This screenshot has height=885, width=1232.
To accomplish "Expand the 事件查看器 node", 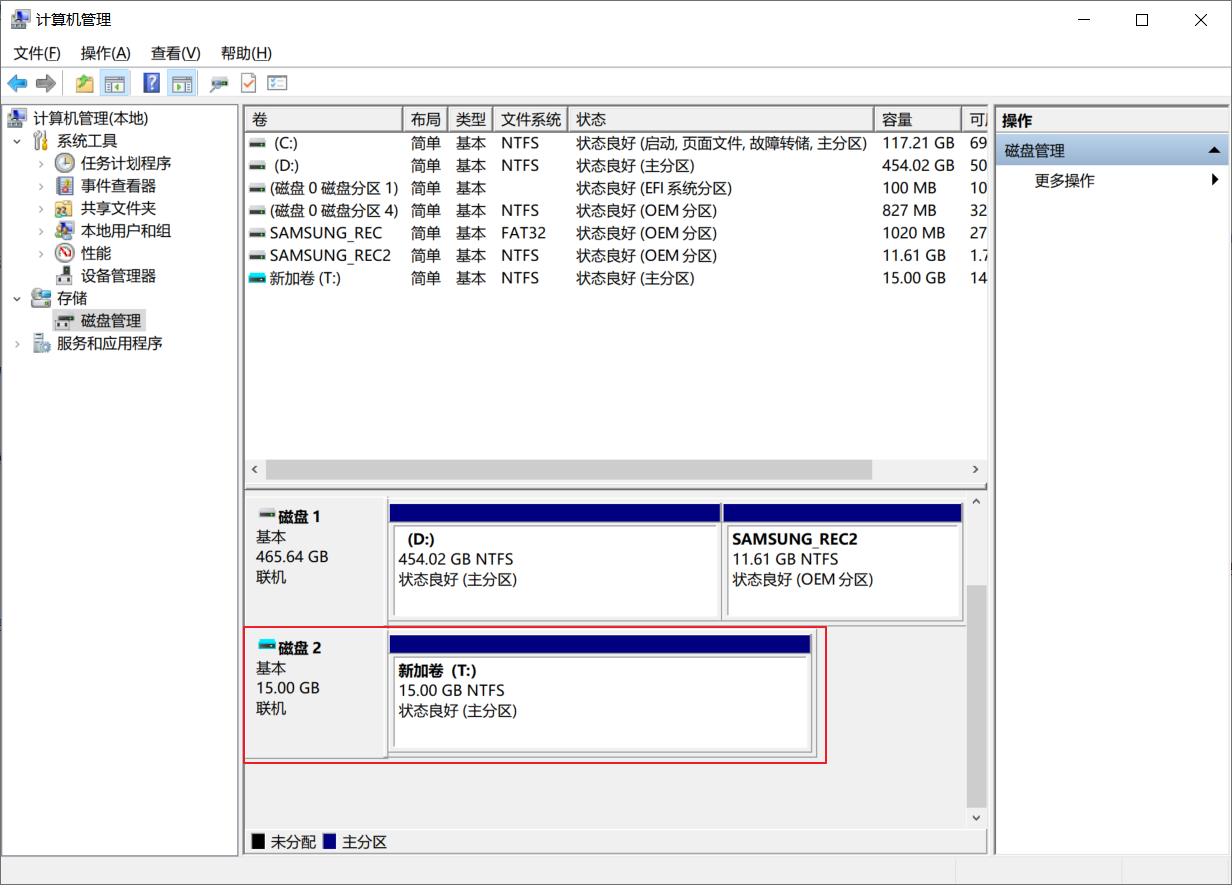I will pyautogui.click(x=41, y=185).
